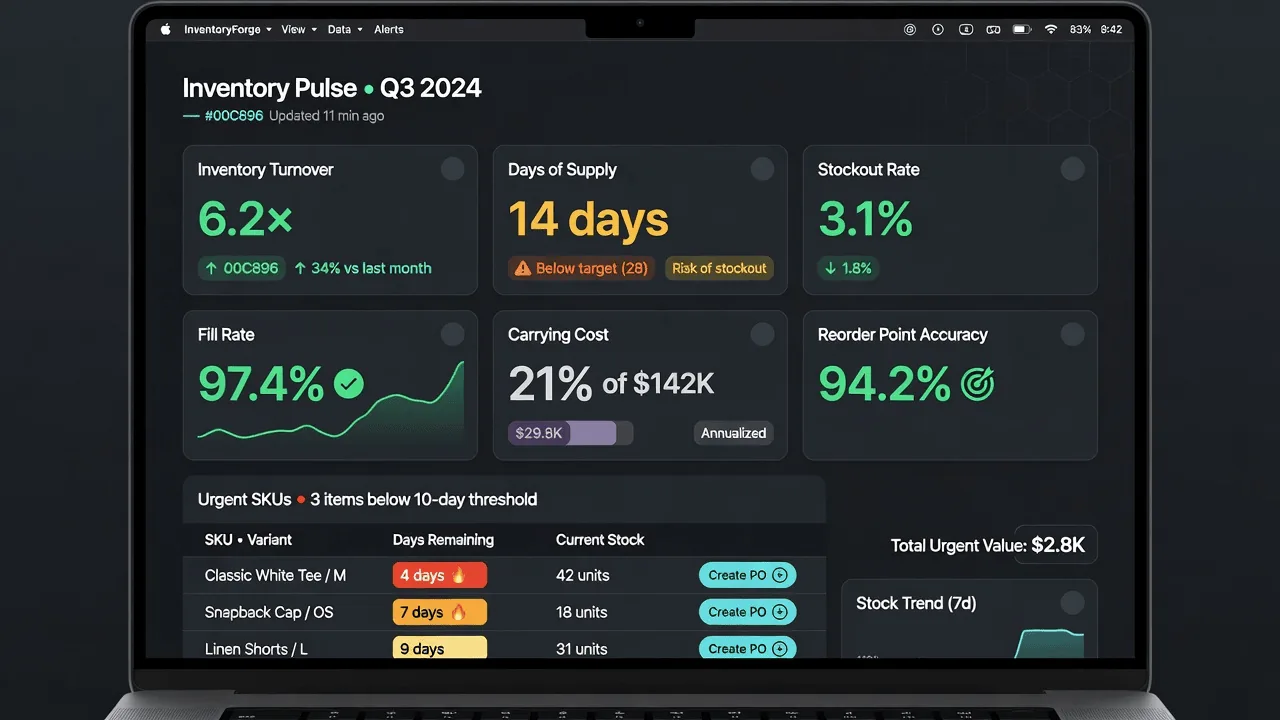Click the $2.8K total urgent value box
This screenshot has height=720, width=1280.
point(1056,546)
